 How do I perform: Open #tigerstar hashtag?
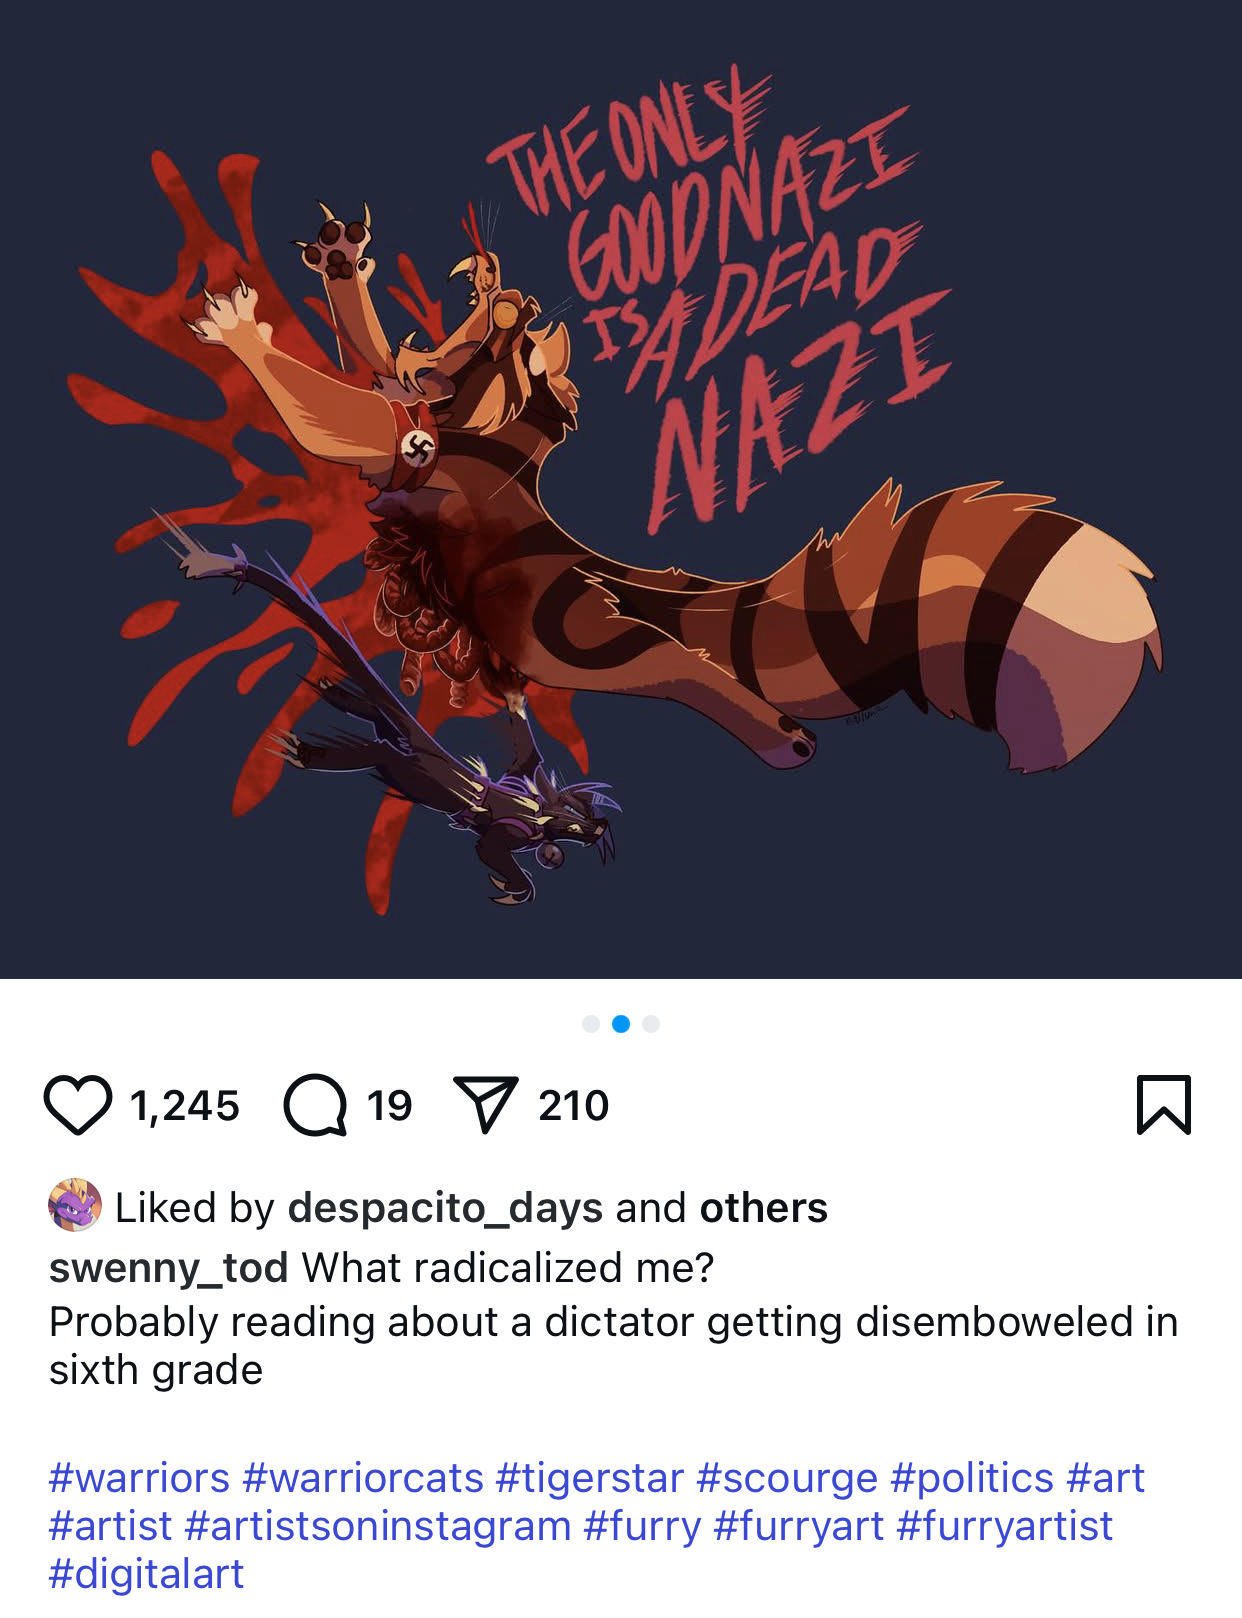[590, 1478]
